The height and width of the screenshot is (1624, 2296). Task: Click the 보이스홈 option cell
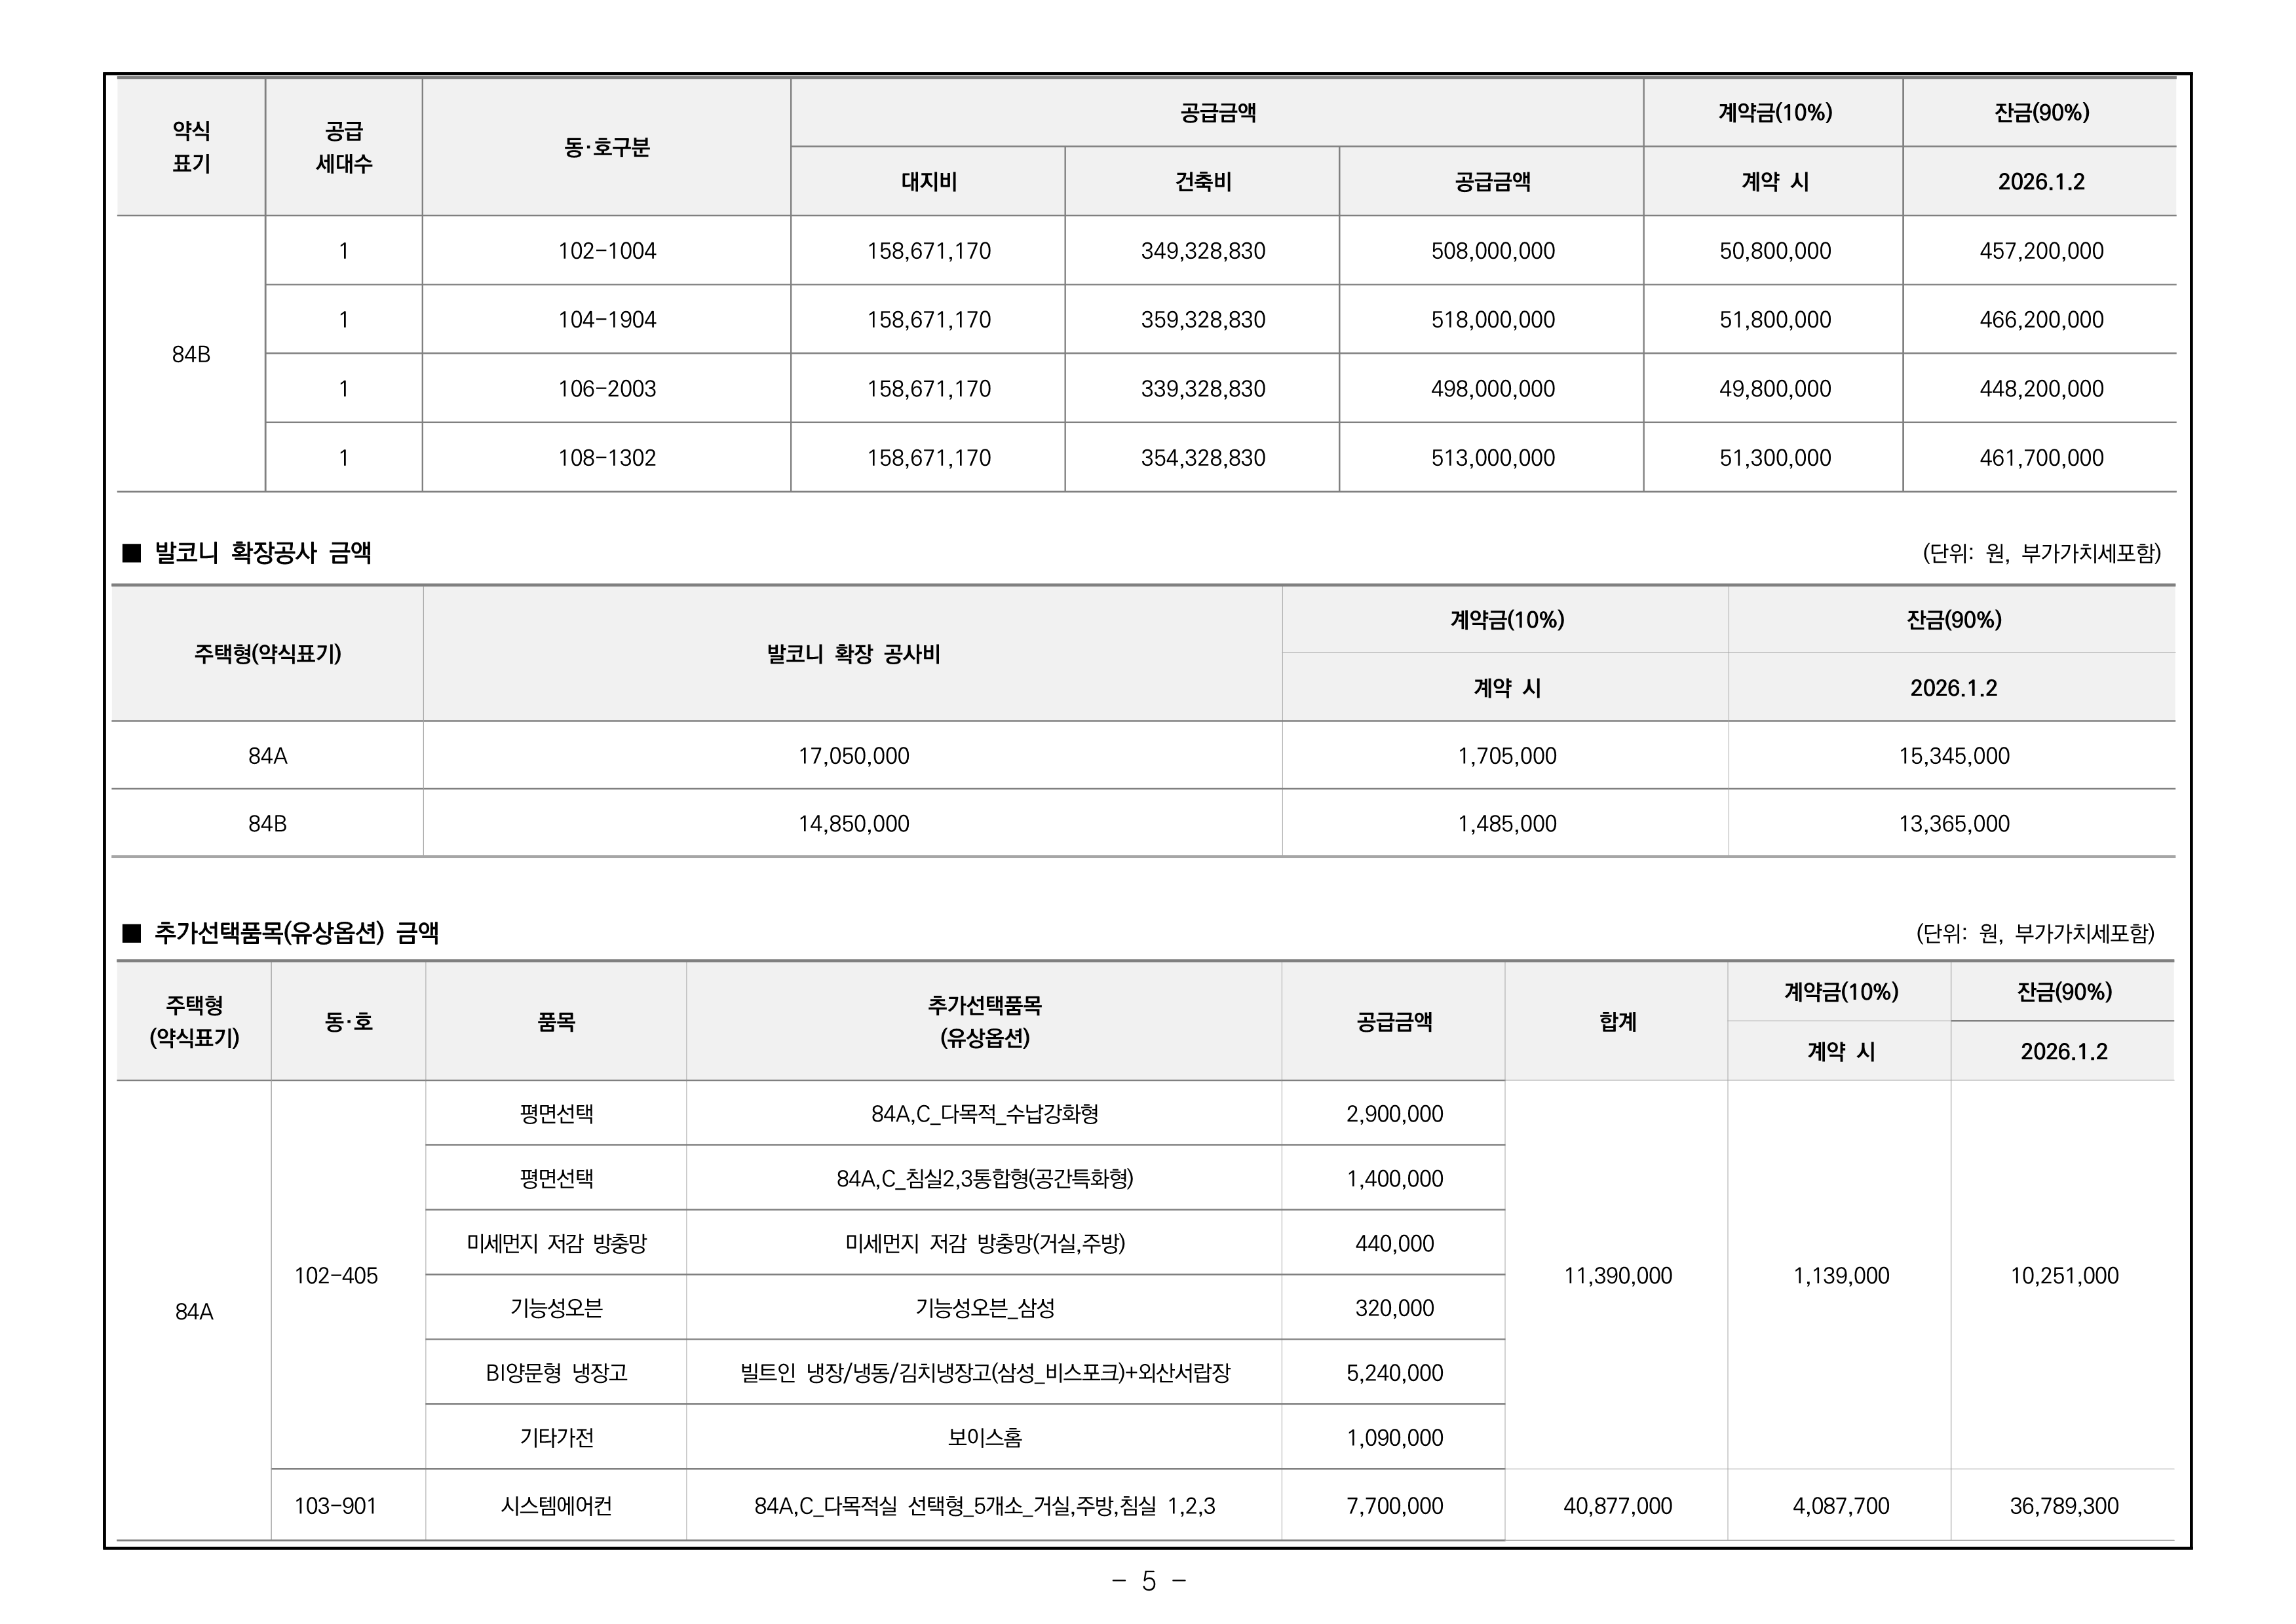[984, 1438]
